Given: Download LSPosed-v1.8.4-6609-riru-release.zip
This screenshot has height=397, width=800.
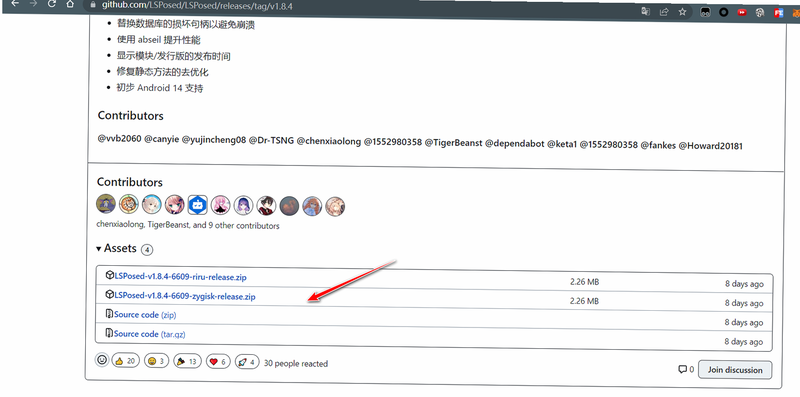Looking at the screenshot, I should click(180, 277).
